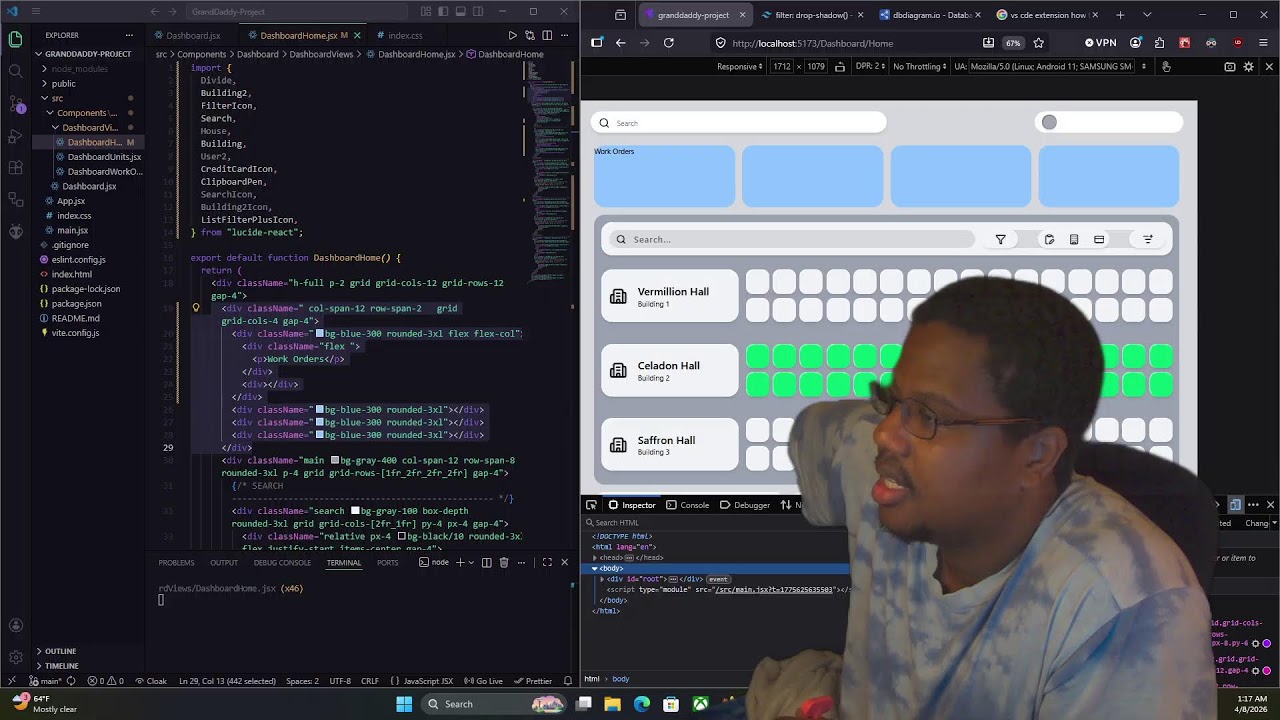
Task: Switch to the Dashboard.jsx editor tab
Action: coord(193,35)
